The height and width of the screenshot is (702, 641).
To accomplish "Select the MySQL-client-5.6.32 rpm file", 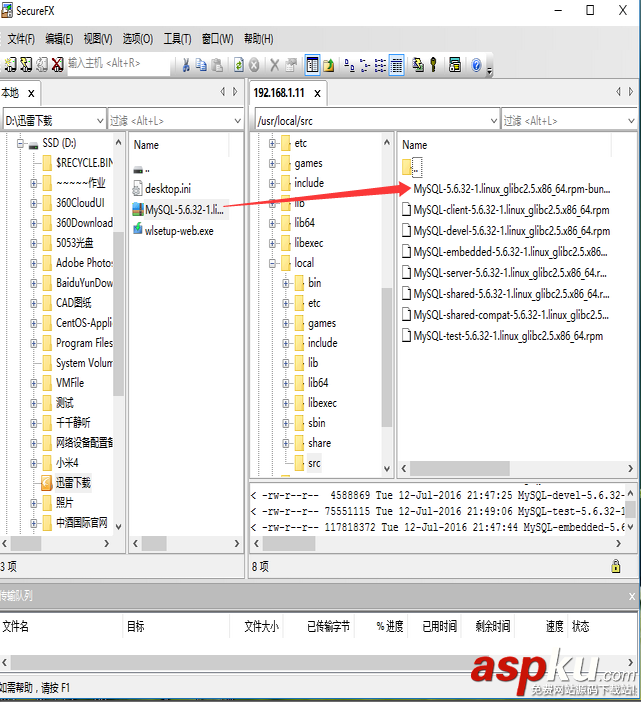I will tap(511, 210).
